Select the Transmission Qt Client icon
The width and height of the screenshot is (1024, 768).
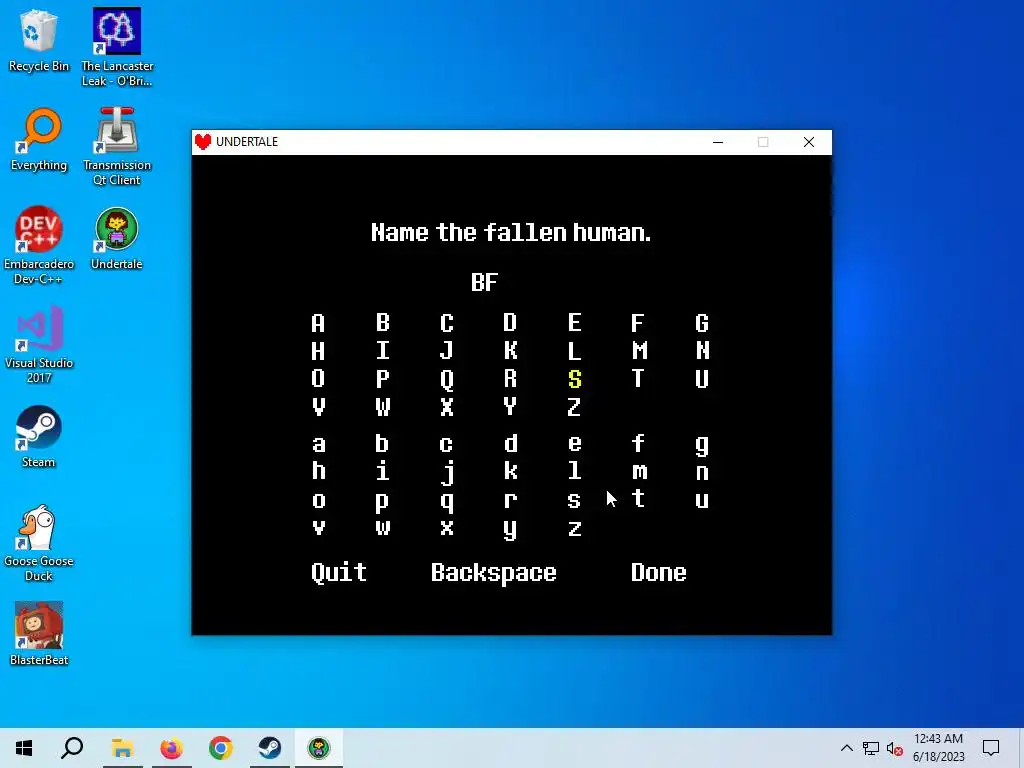[117, 147]
